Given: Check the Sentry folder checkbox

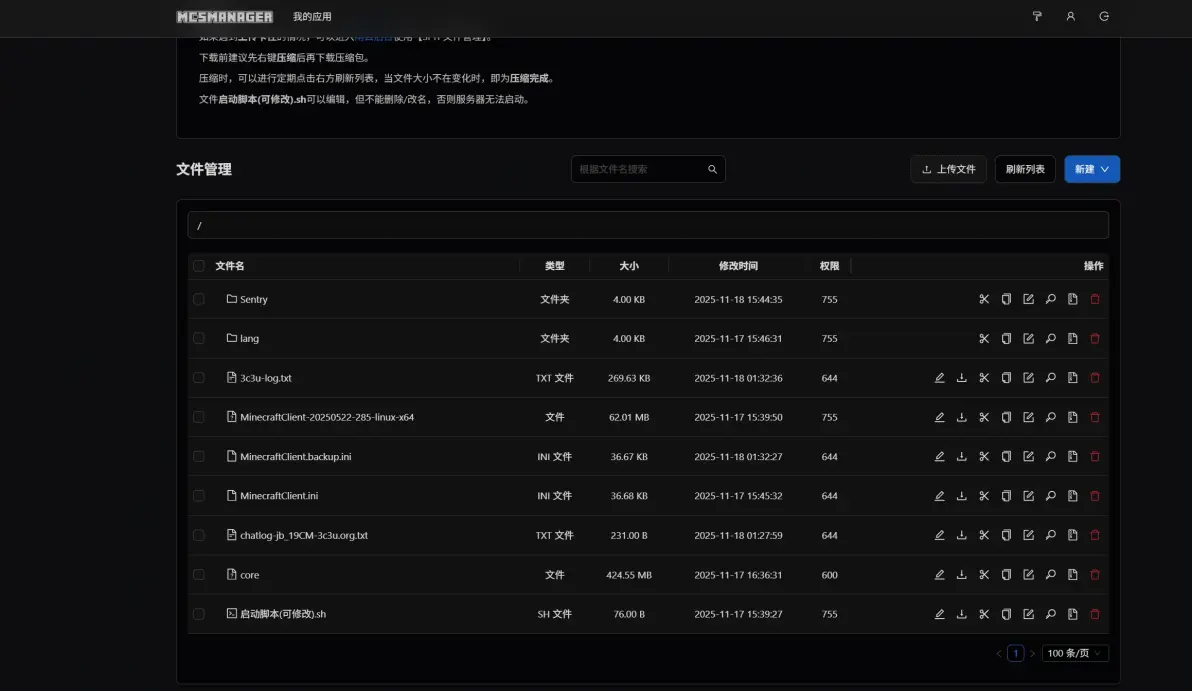Looking at the screenshot, I should (x=198, y=300).
